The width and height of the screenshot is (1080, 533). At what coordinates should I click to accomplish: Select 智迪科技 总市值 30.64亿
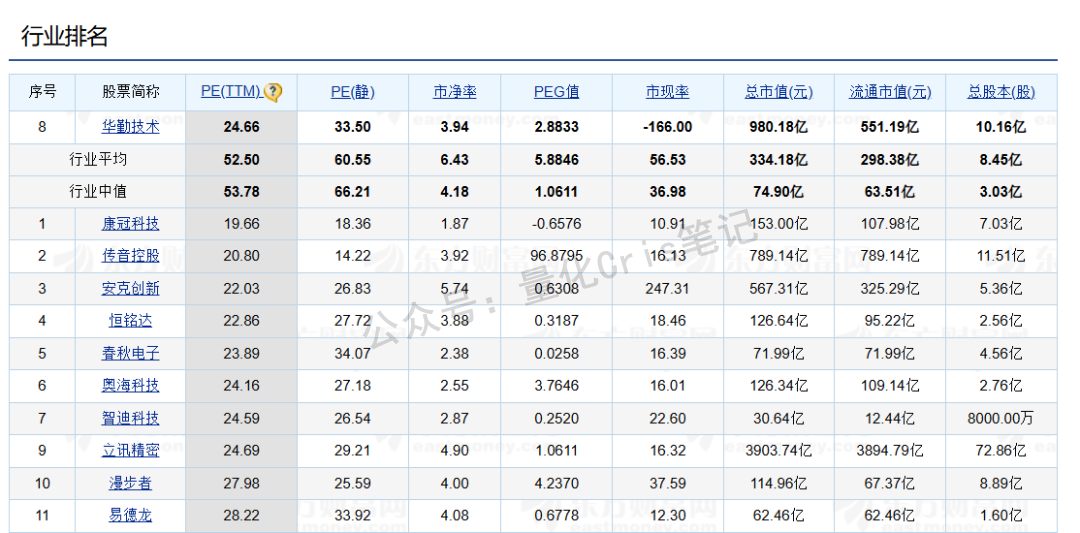click(x=778, y=418)
